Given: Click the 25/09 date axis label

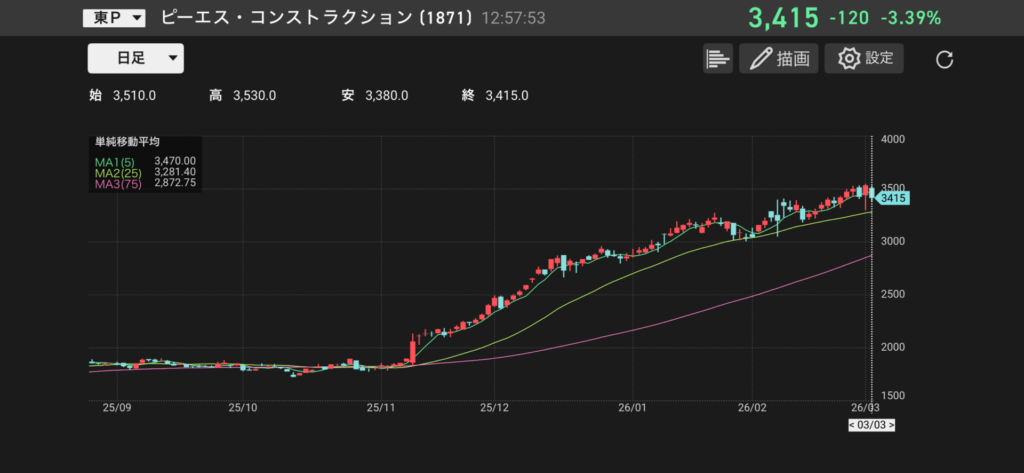Looking at the screenshot, I should 117,408.
